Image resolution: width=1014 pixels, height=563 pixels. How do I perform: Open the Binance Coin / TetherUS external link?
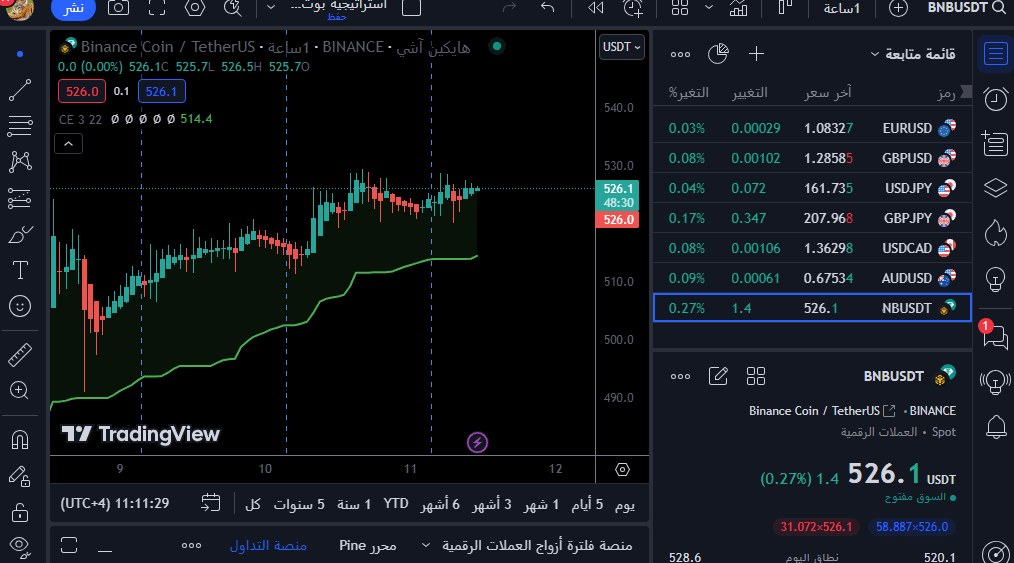click(889, 410)
